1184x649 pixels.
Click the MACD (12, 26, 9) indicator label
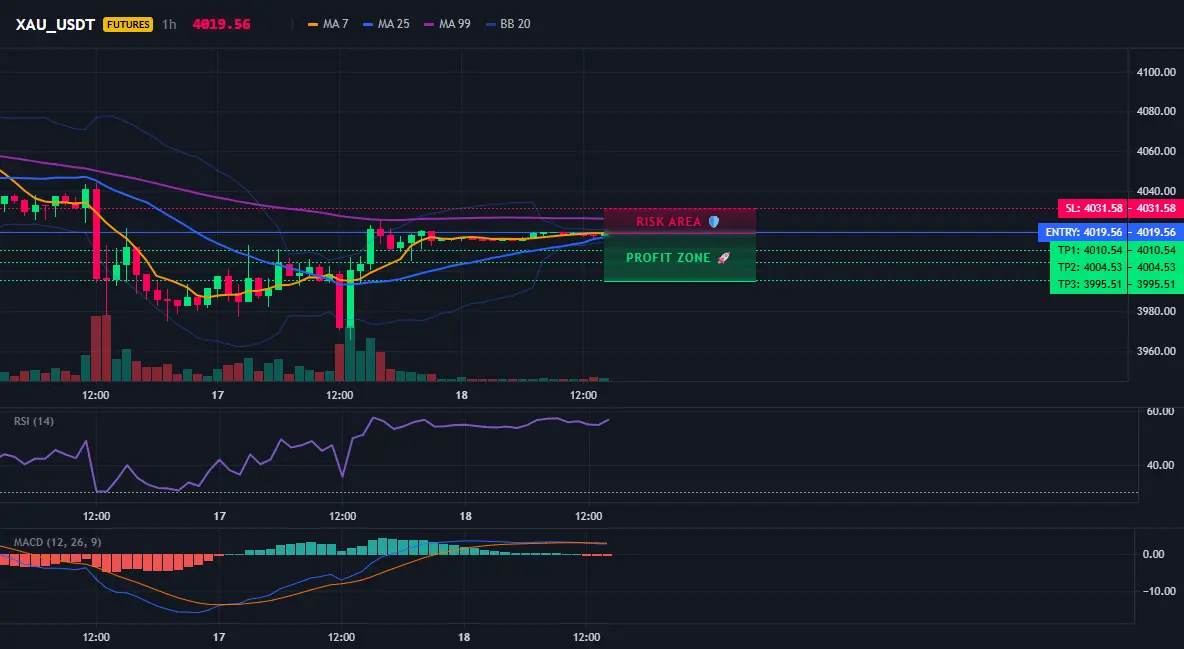[57, 542]
